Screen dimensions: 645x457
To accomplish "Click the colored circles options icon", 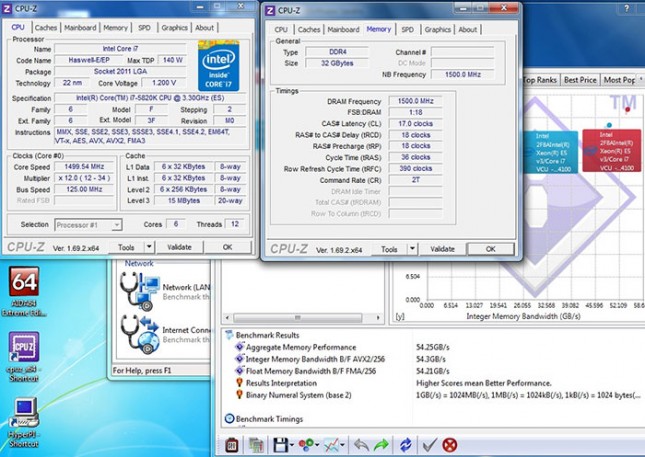I will (x=306, y=445).
